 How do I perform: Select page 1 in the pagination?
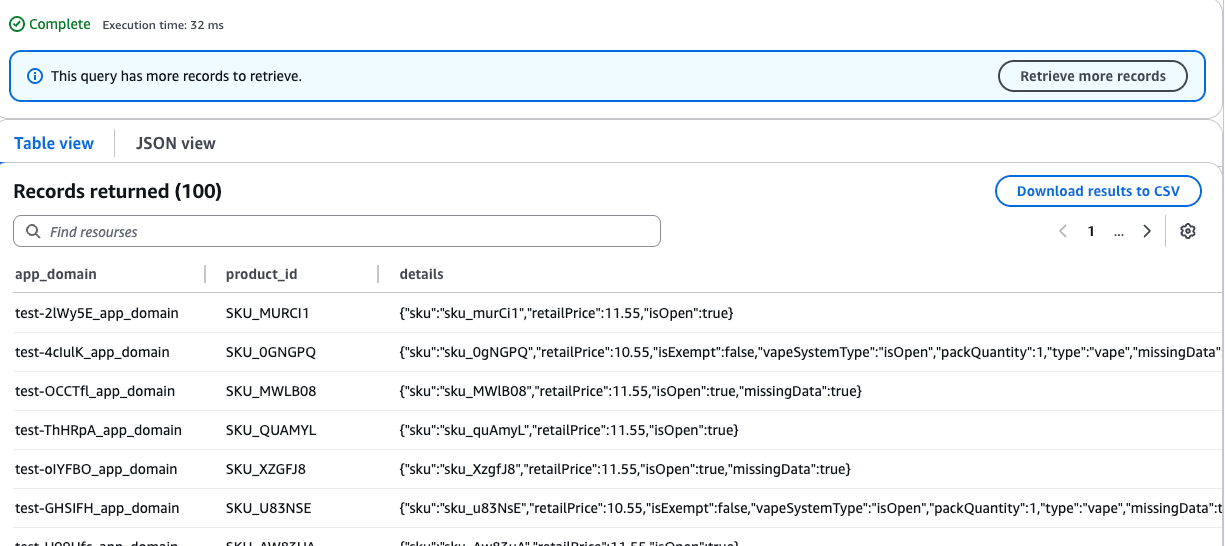tap(1091, 231)
